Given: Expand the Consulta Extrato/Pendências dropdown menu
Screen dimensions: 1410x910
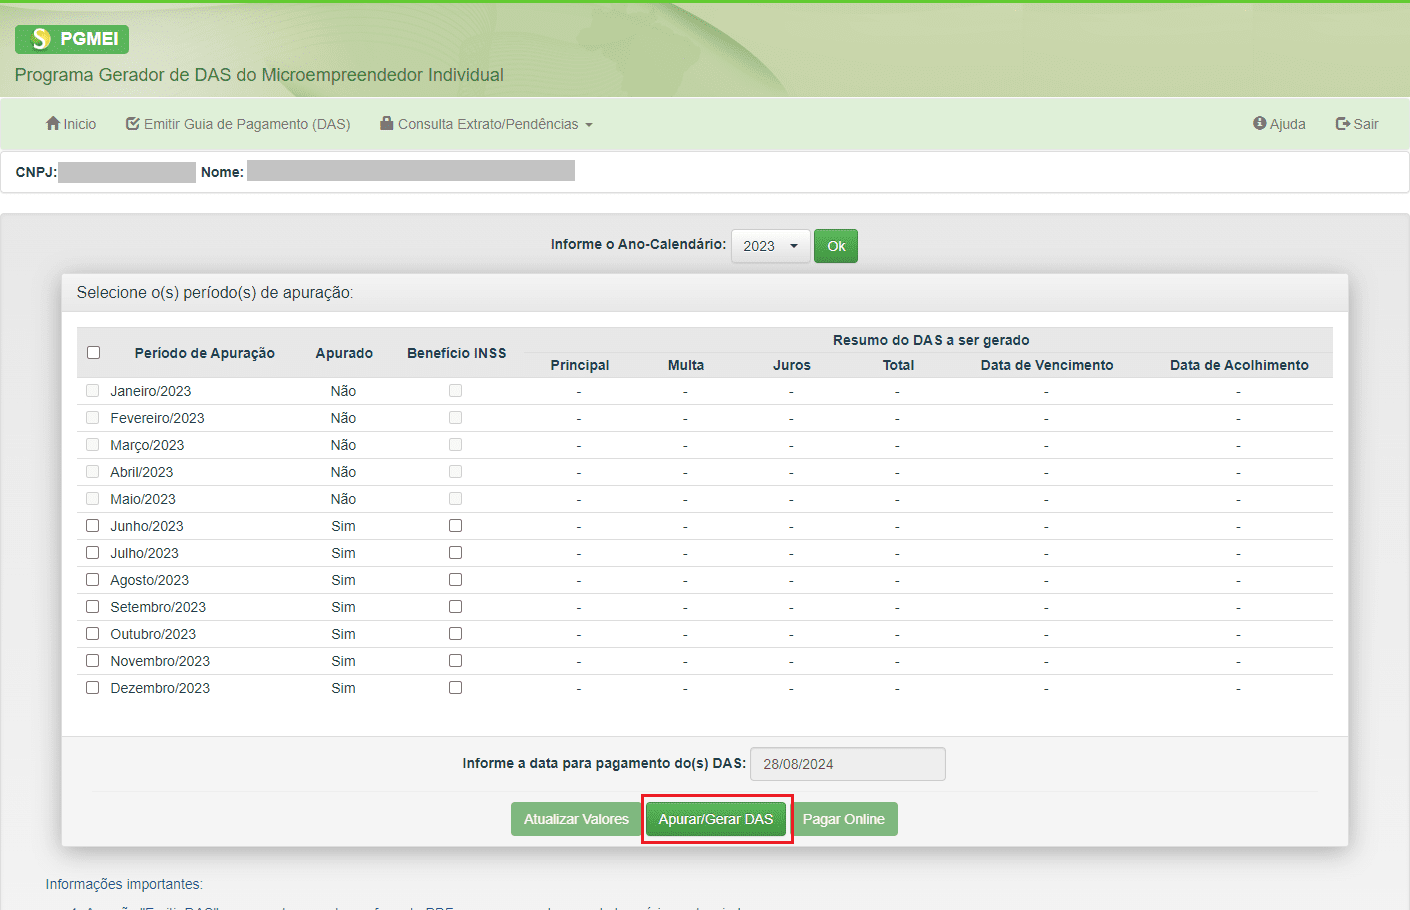Looking at the screenshot, I should 486,124.
